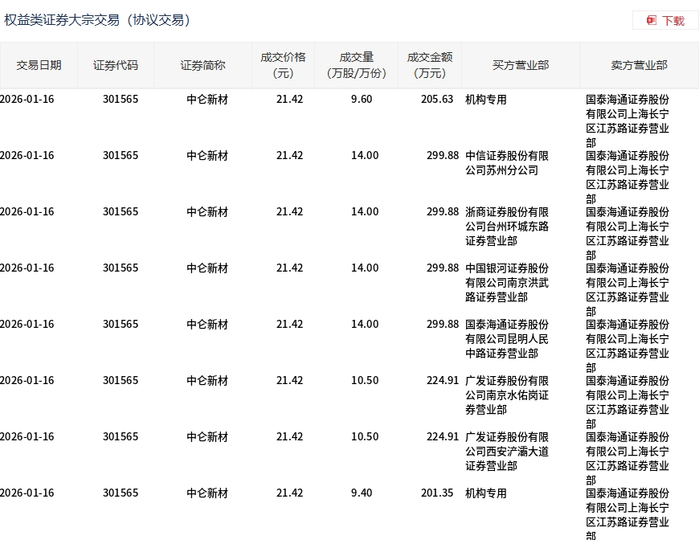Click security code 301565 in the first row

pos(121,99)
